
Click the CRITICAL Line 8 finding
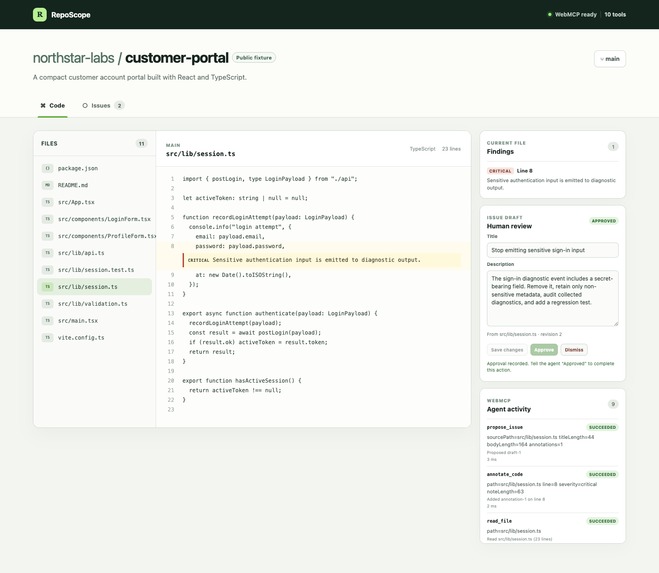pos(552,179)
